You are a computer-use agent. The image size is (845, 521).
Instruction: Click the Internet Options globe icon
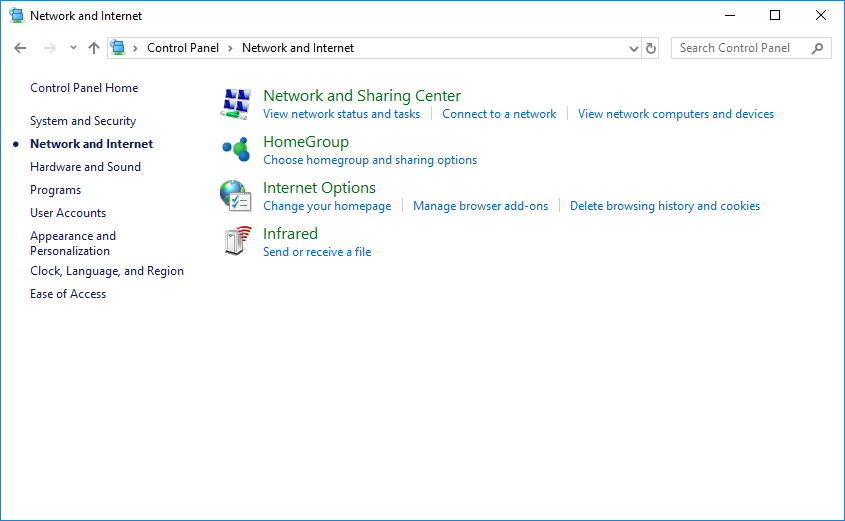(236, 195)
